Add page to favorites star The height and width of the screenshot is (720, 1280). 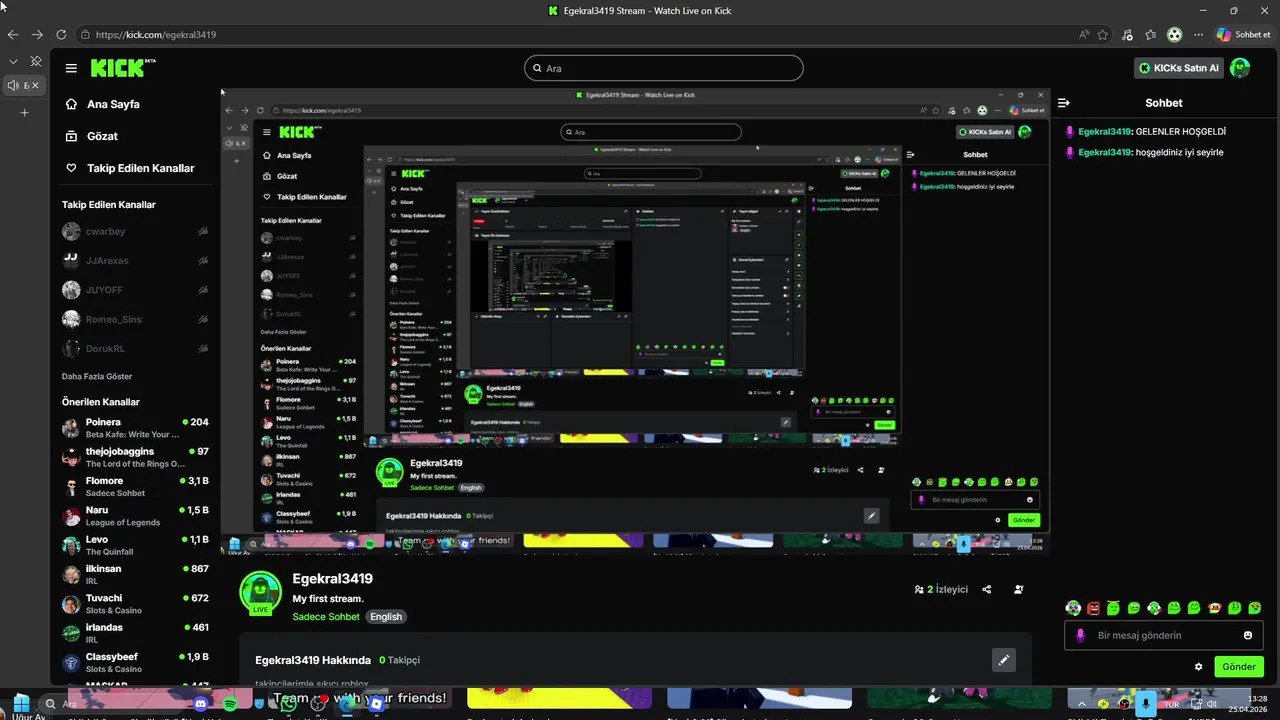coord(1103,34)
